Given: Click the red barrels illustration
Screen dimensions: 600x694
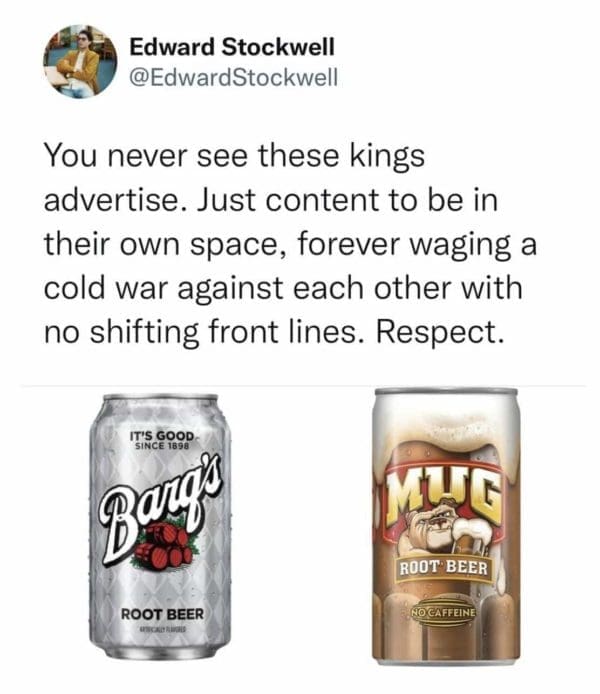Looking at the screenshot, I should click(163, 545).
